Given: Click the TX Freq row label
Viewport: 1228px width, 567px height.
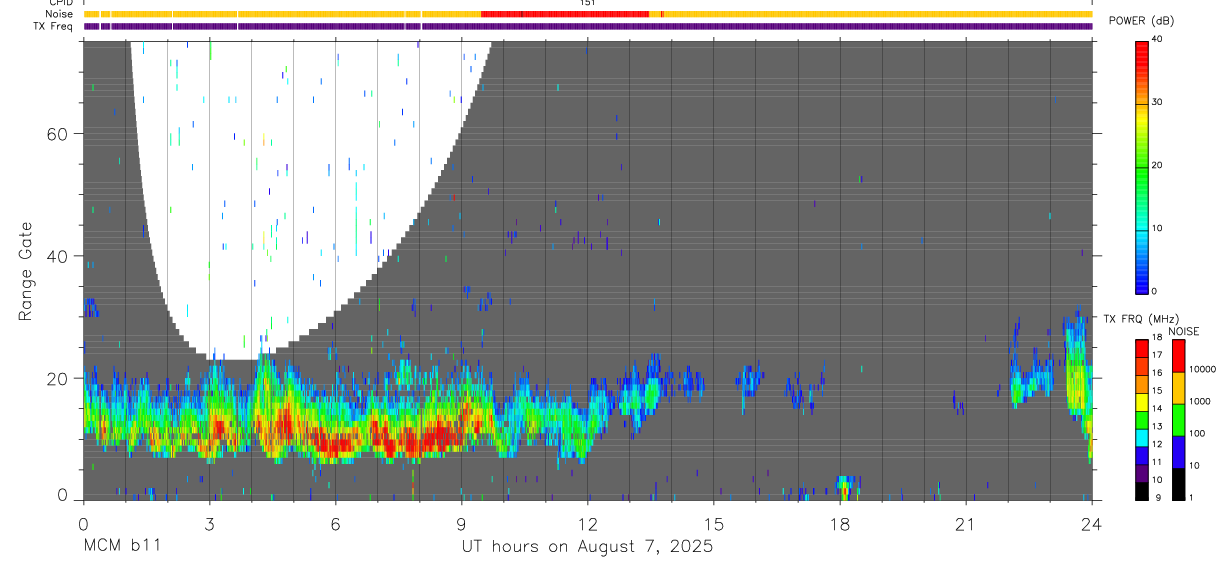Looking at the screenshot, I should pyautogui.click(x=54, y=26).
